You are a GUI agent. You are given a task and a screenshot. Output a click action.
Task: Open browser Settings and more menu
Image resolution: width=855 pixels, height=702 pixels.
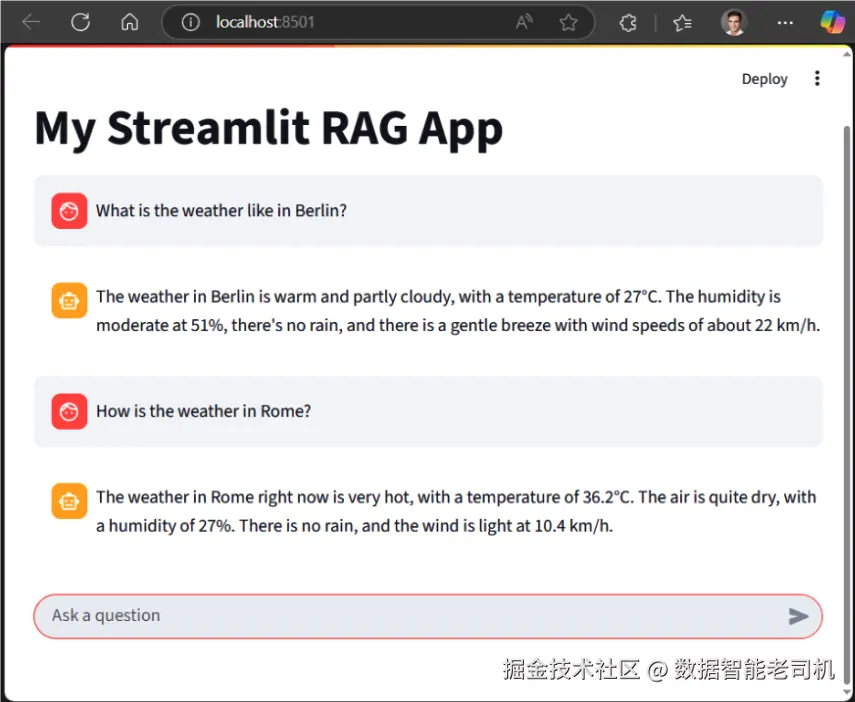pyautogui.click(x=785, y=22)
